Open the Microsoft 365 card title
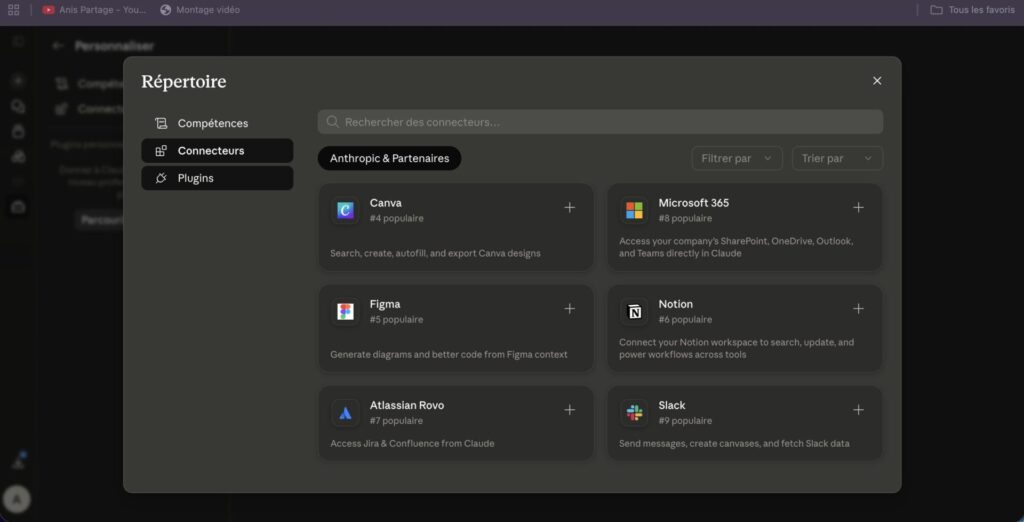1024x522 pixels. tap(694, 203)
